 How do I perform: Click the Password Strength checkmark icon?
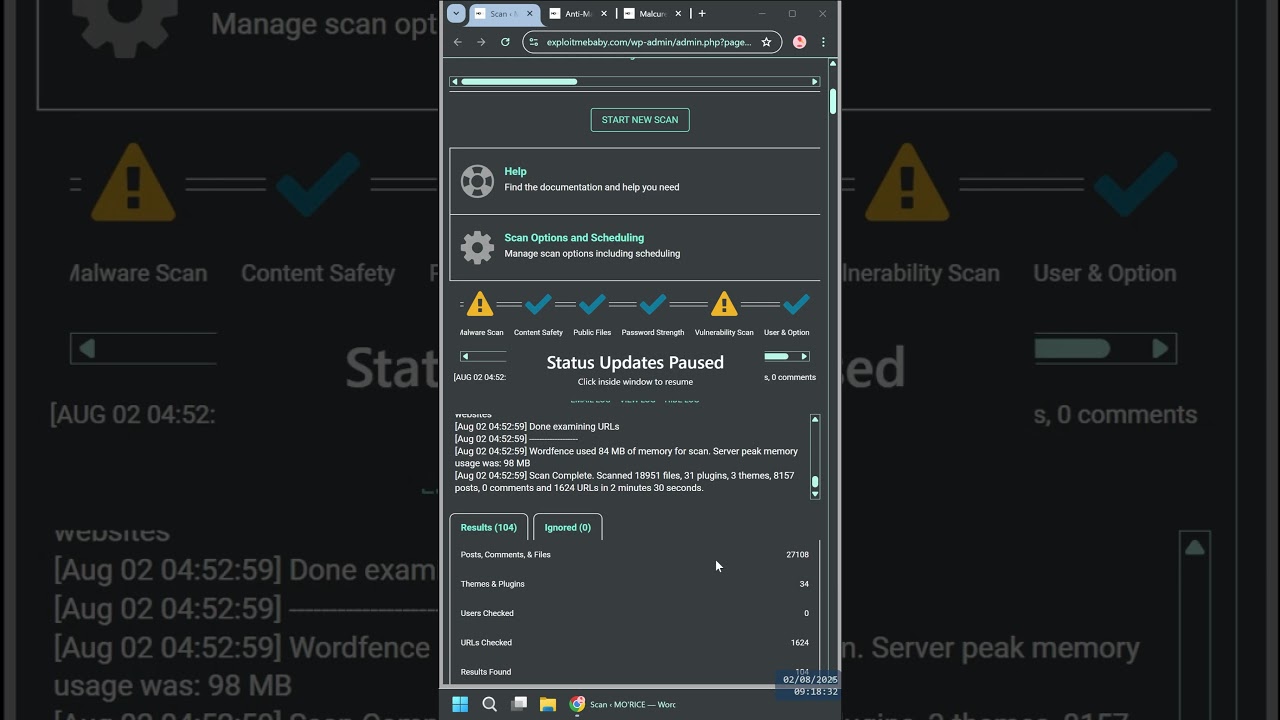653,303
